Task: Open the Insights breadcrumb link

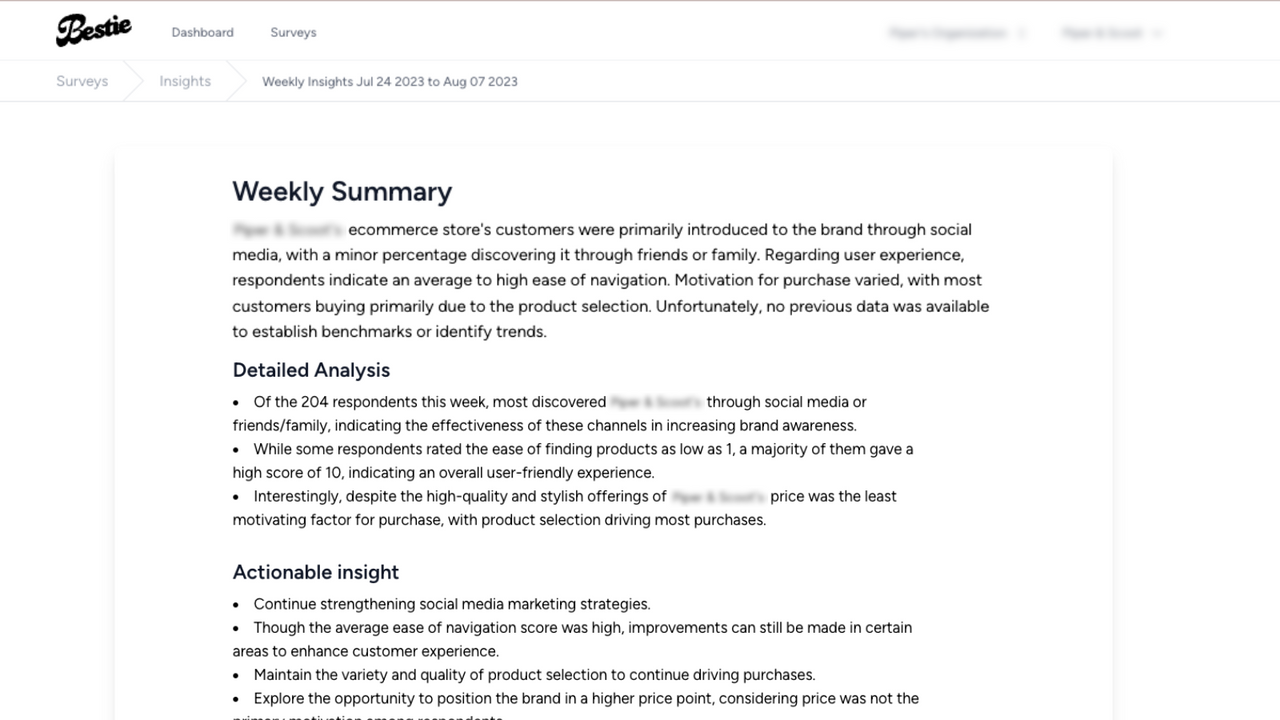Action: tap(185, 81)
